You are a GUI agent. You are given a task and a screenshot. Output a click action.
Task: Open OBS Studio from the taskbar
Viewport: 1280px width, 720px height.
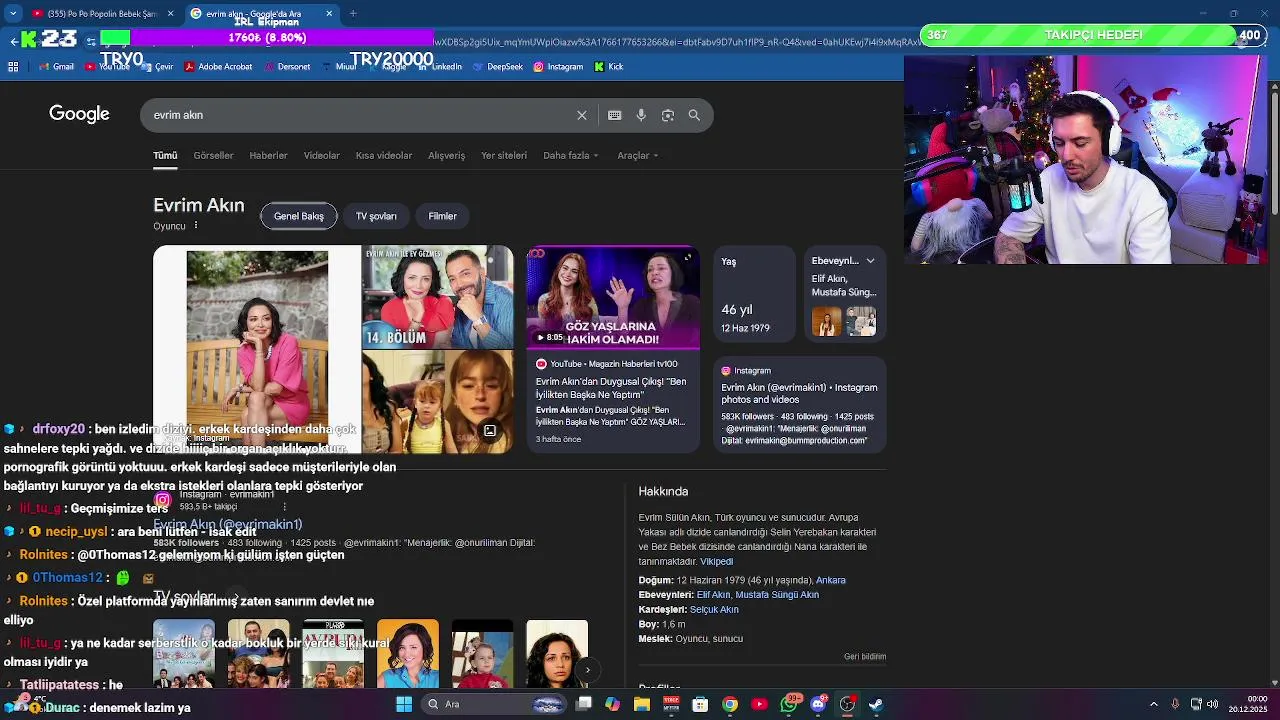(x=847, y=704)
